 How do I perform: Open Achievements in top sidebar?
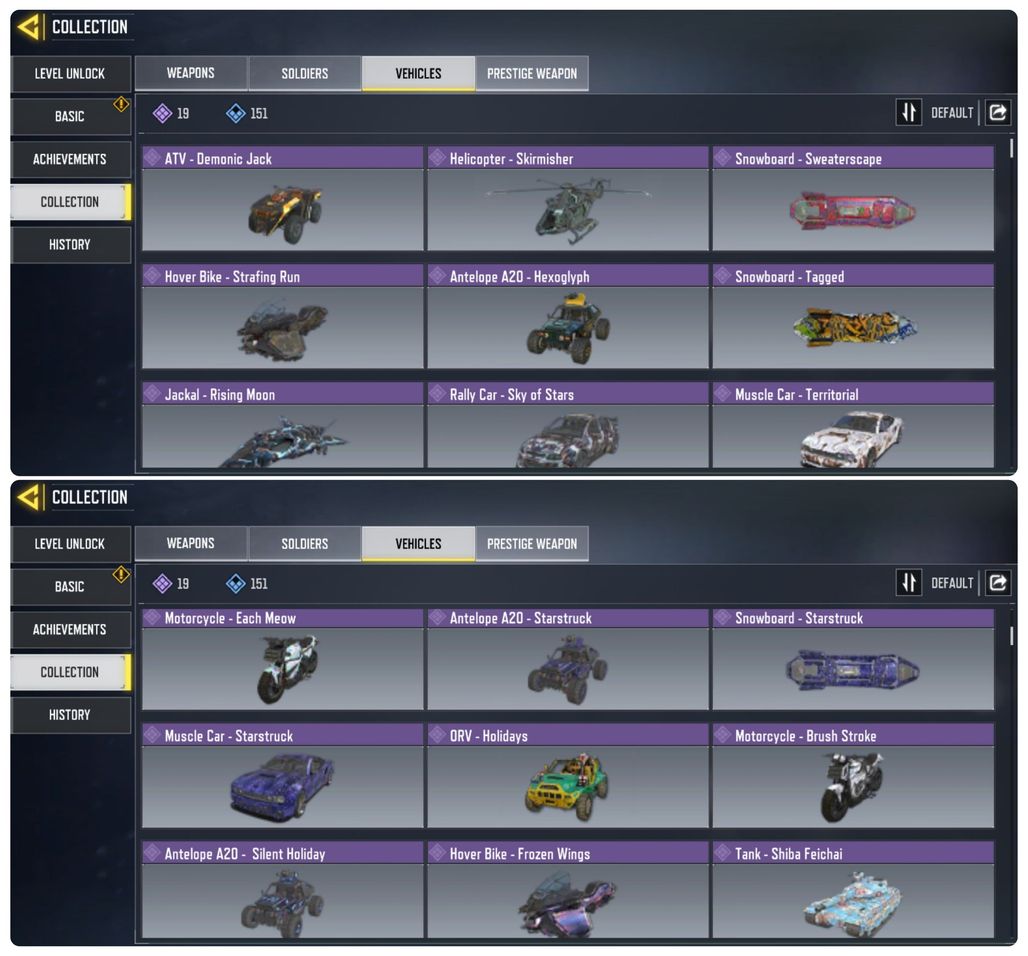click(x=70, y=159)
